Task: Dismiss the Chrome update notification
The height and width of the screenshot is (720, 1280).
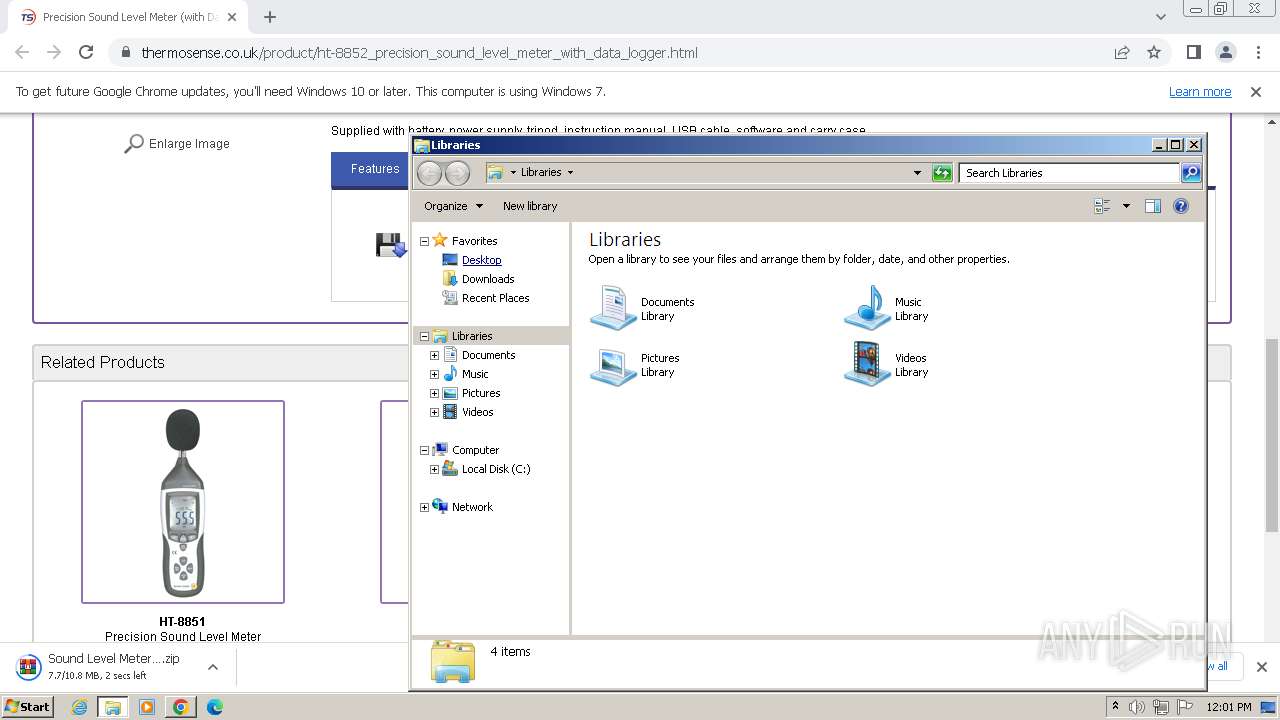Action: coord(1256,92)
